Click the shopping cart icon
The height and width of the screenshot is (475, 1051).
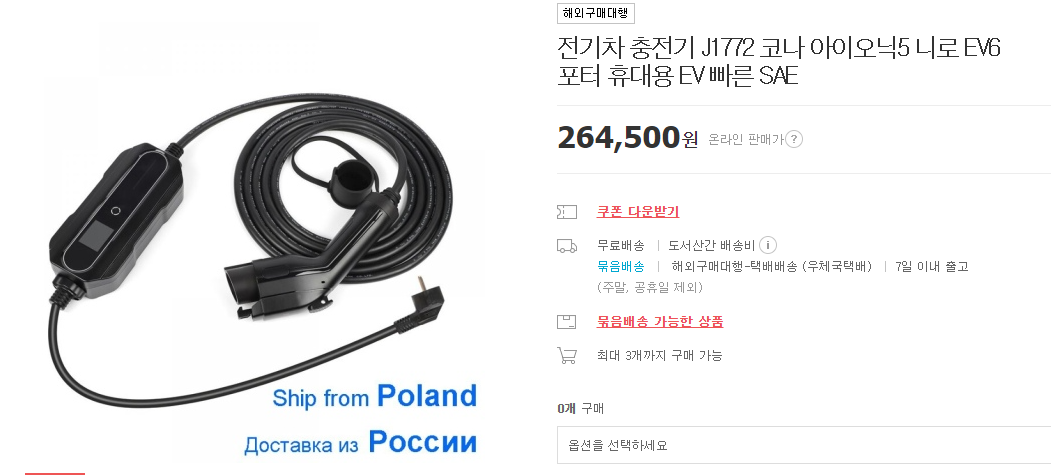566,355
